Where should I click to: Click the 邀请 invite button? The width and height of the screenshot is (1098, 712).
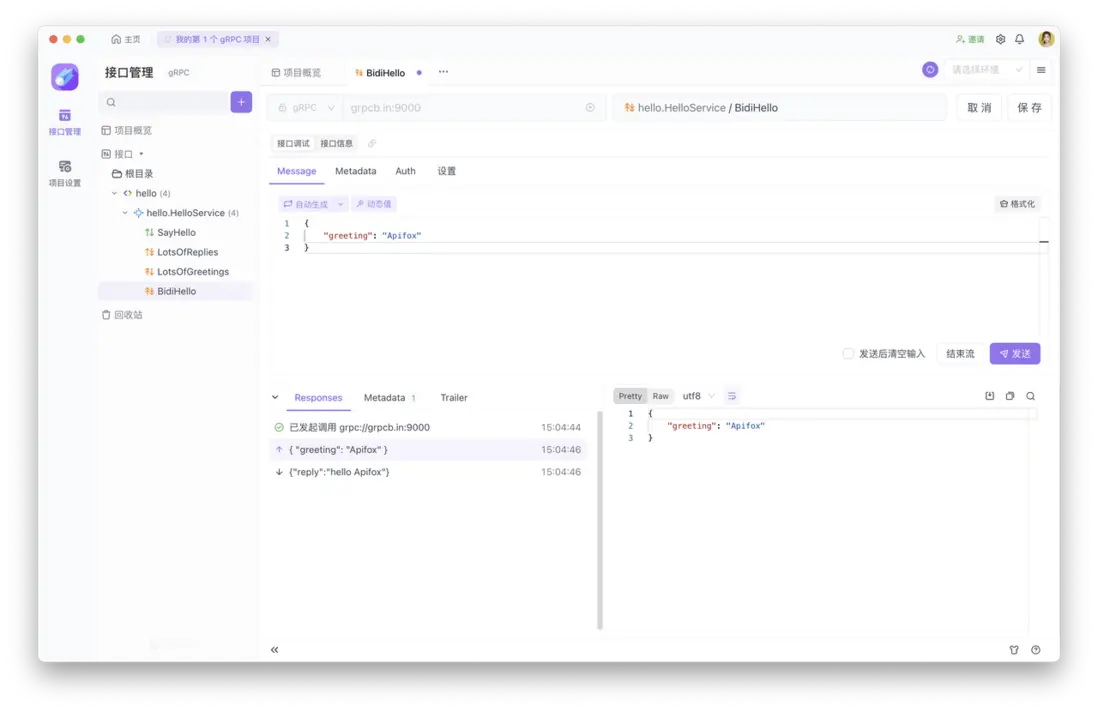[971, 39]
